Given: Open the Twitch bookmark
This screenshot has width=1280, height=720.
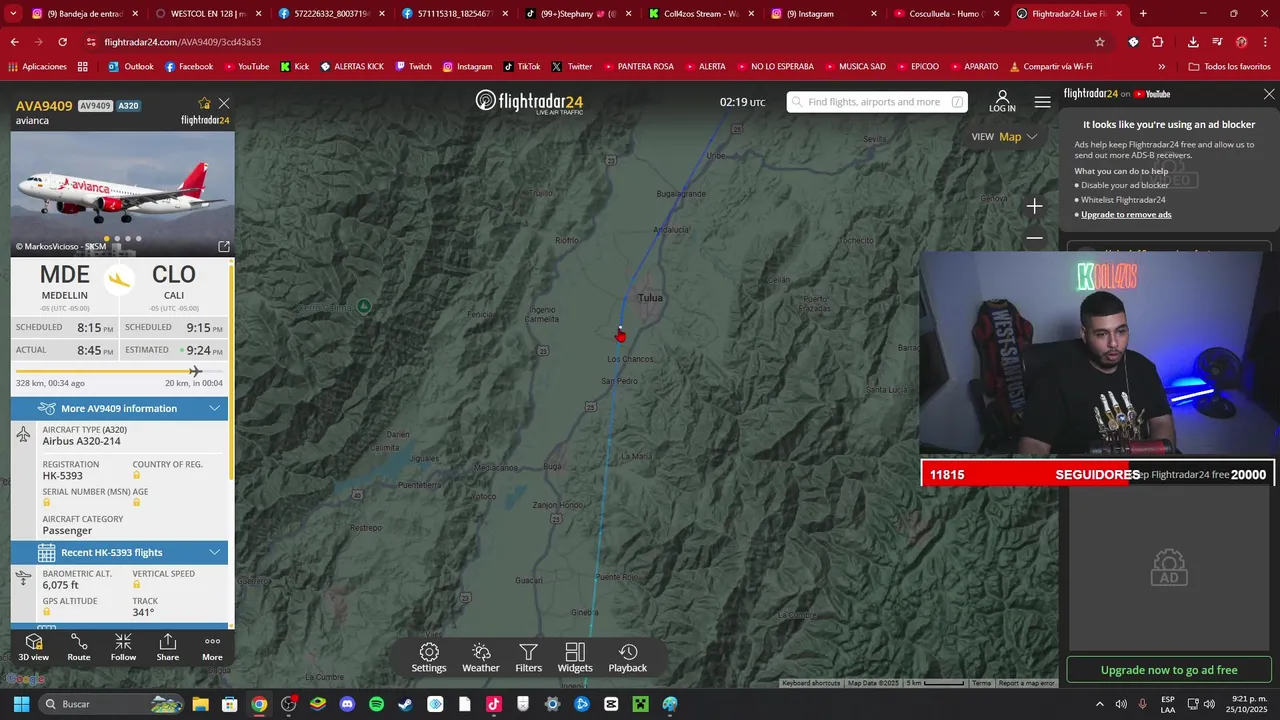Looking at the screenshot, I should click(413, 67).
